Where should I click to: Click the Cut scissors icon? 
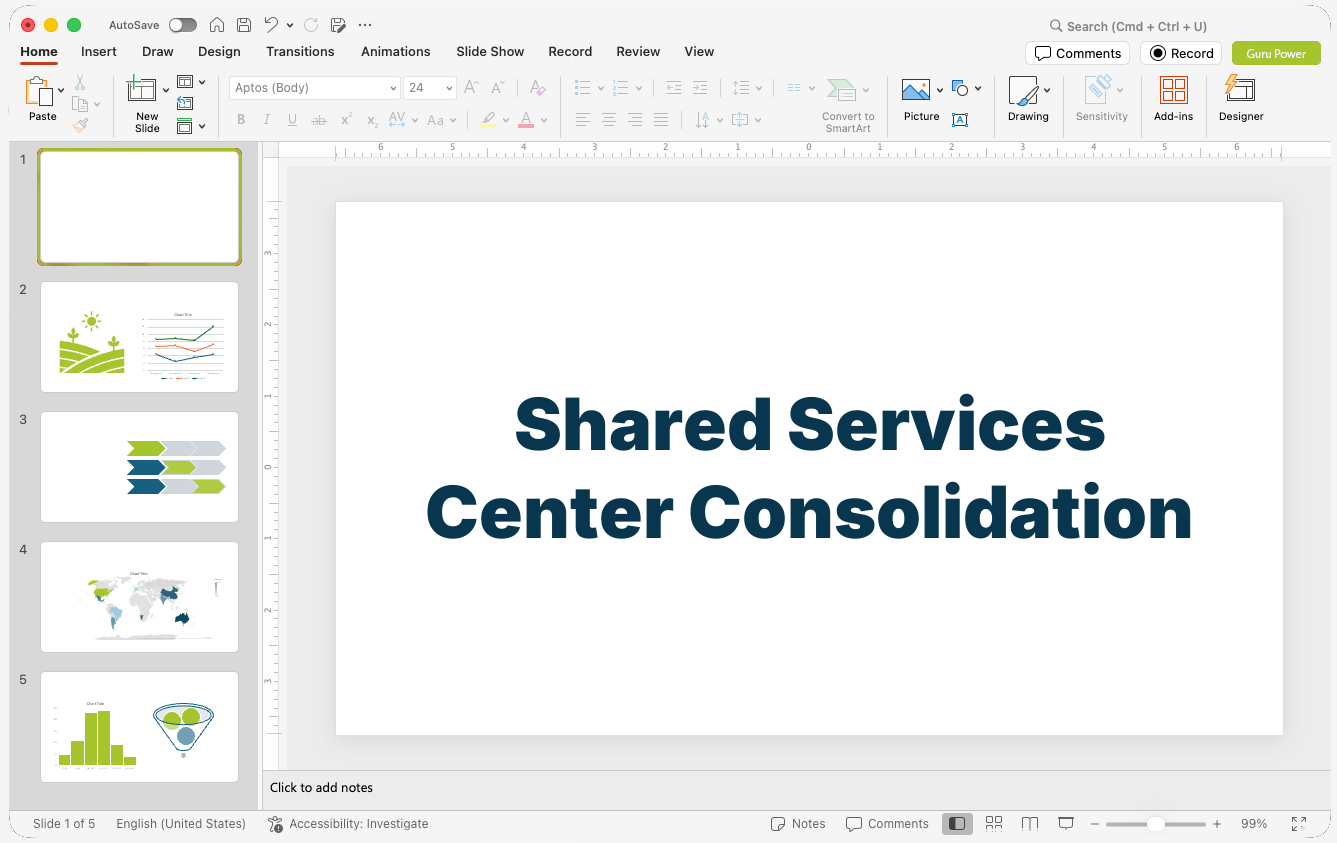[80, 83]
